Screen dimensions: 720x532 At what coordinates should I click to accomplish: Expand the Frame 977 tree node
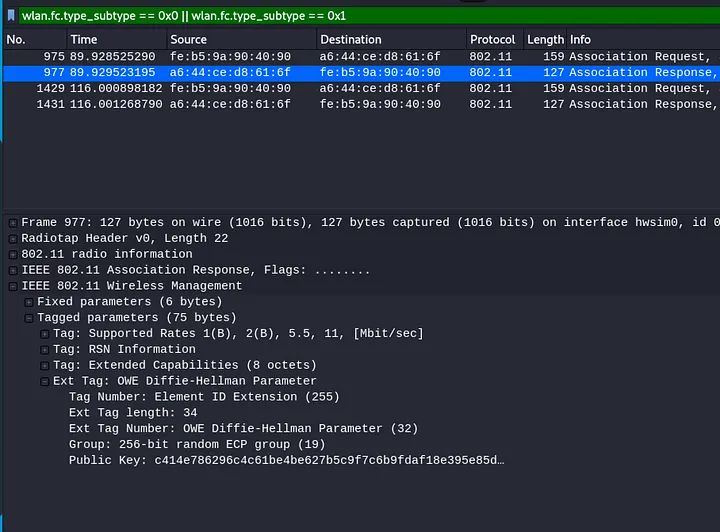pyautogui.click(x=13, y=223)
